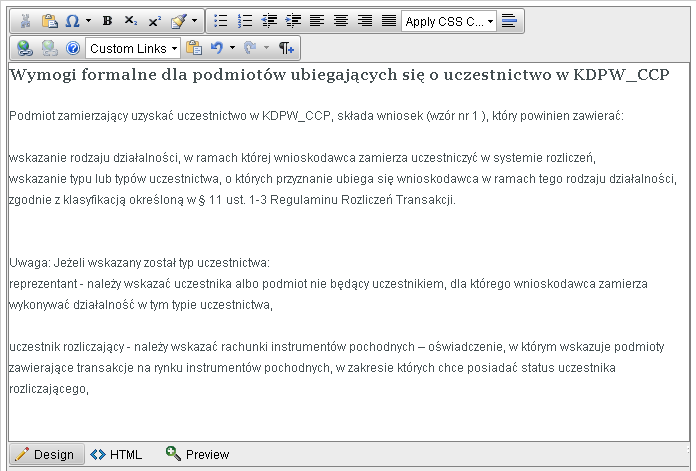Expand the redo history dropdown arrow
This screenshot has width=696, height=471.
coord(266,48)
